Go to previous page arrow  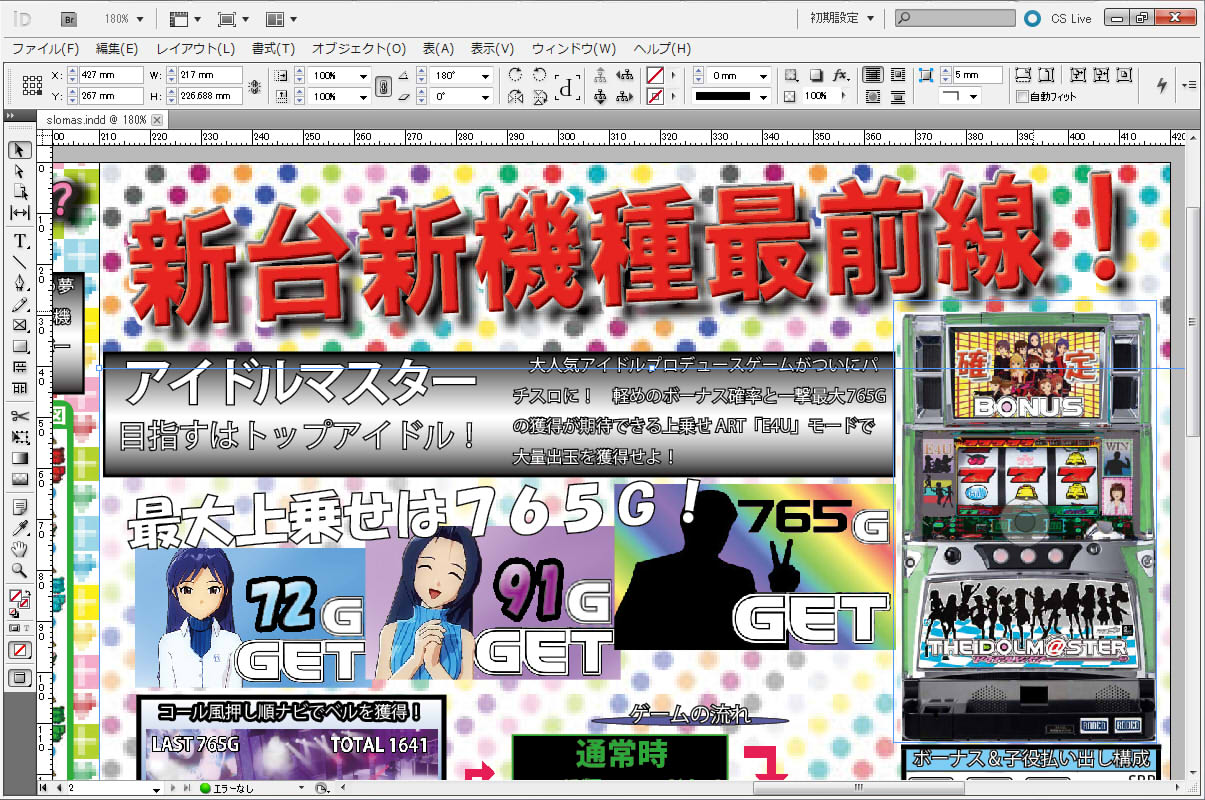57,789
